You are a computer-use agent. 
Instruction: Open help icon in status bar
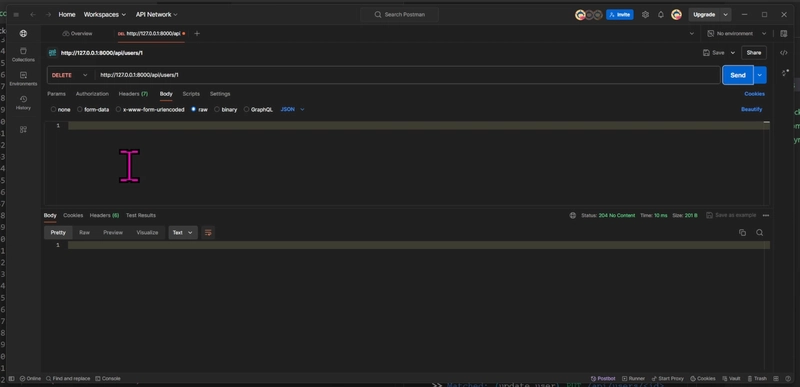tap(788, 379)
